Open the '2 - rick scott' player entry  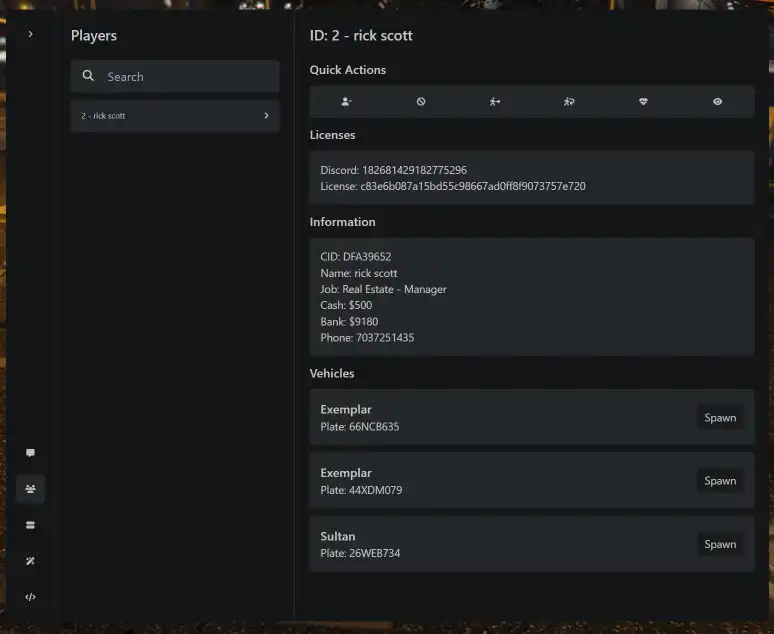pyautogui.click(x=175, y=116)
